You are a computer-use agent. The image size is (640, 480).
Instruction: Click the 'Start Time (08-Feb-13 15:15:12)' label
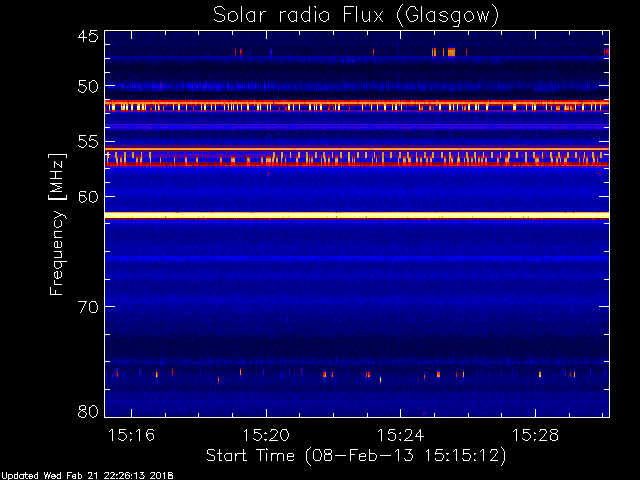[356, 456]
